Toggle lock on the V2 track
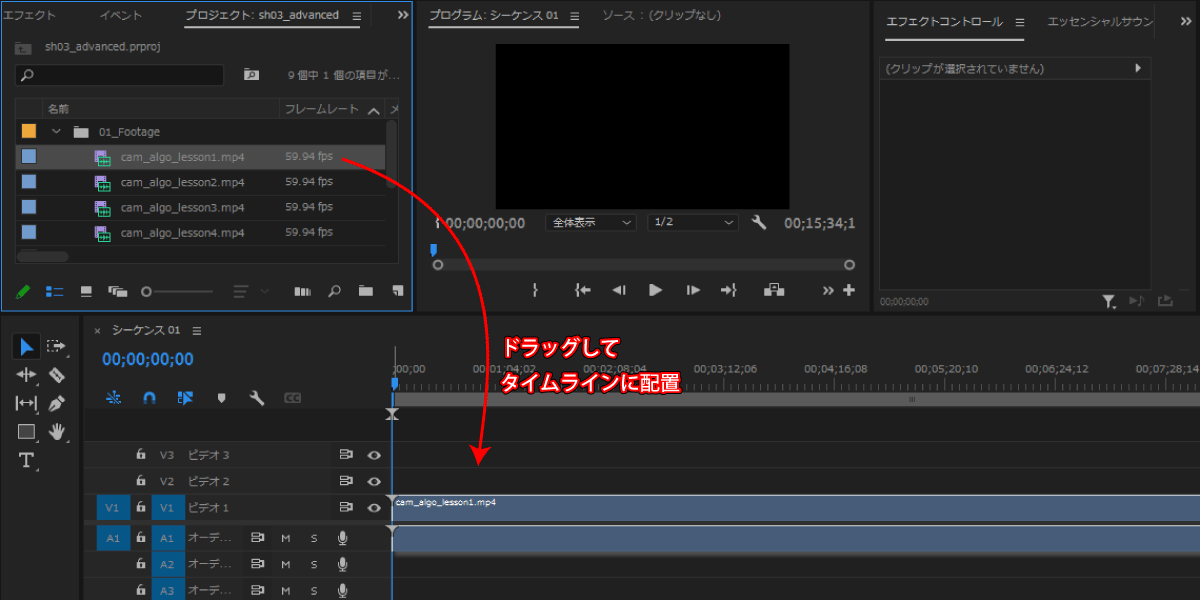Image resolution: width=1200 pixels, height=600 pixels. [141, 481]
